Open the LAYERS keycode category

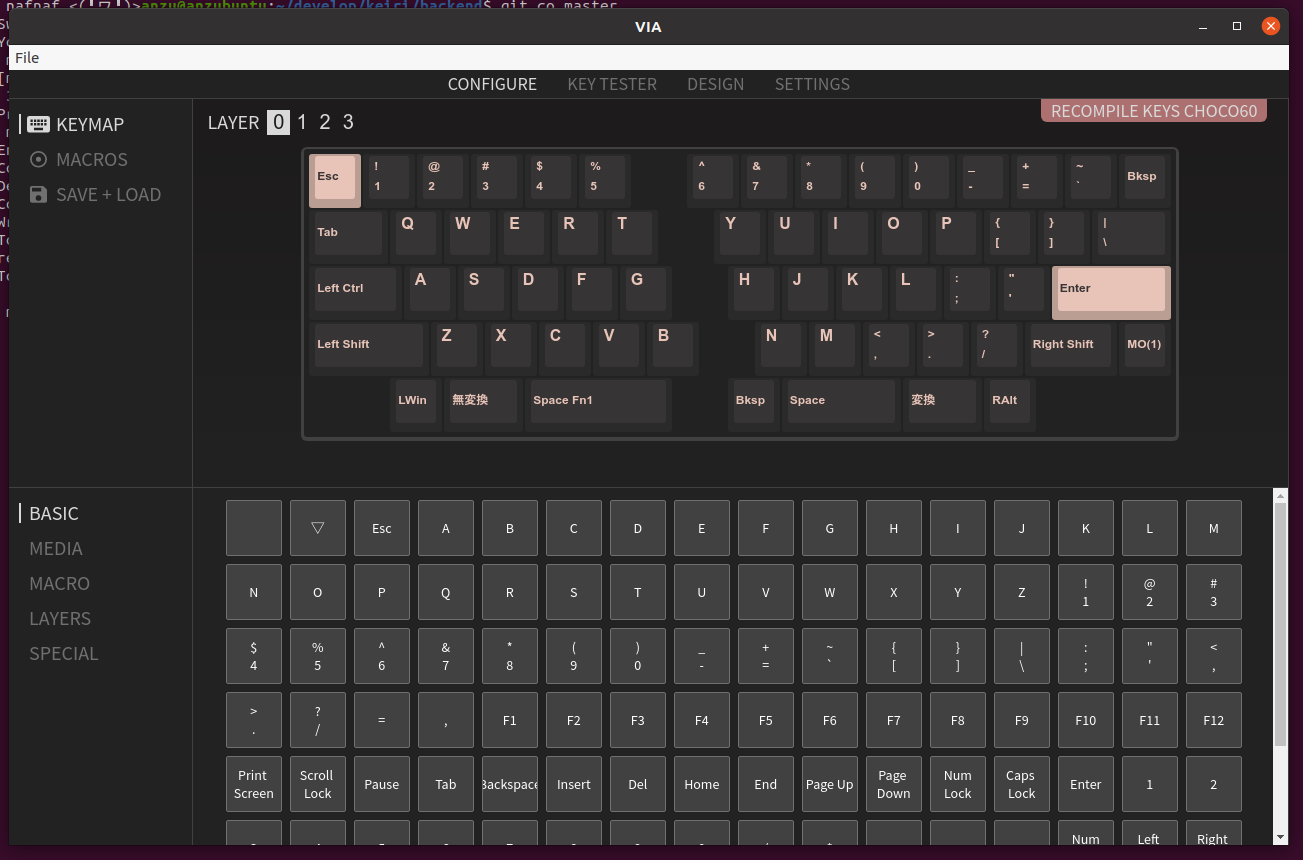(x=60, y=619)
